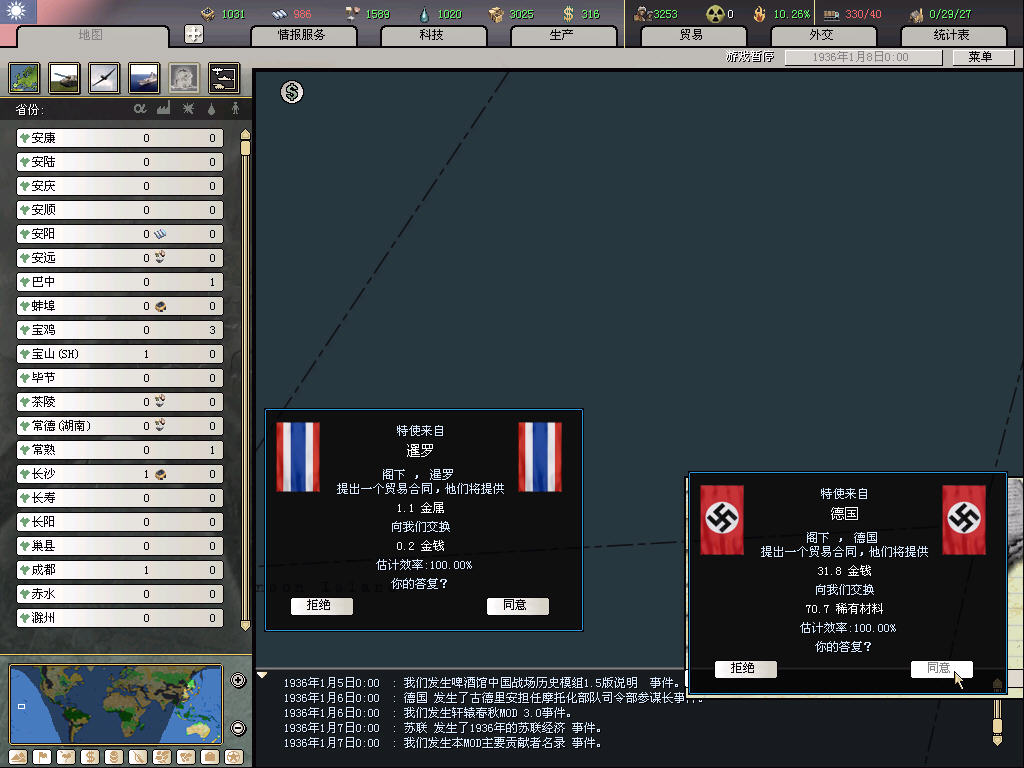
Task: Open the 统计表 tab
Action: [x=952, y=35]
